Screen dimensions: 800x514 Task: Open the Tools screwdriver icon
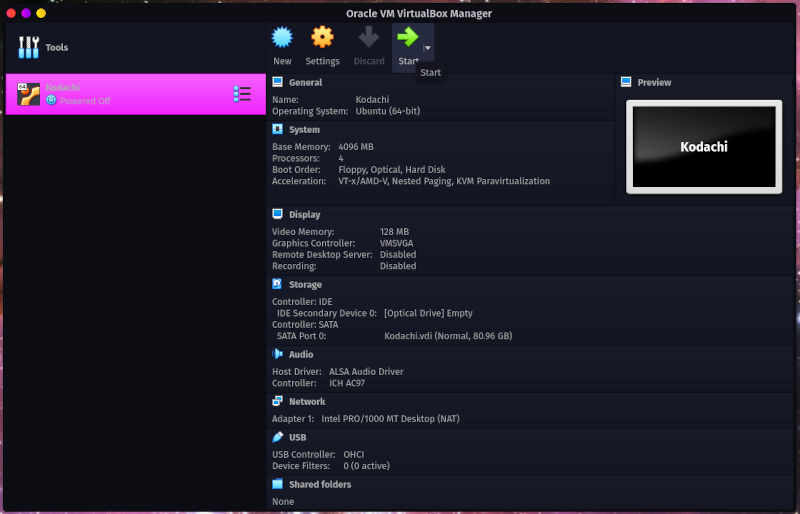click(29, 47)
